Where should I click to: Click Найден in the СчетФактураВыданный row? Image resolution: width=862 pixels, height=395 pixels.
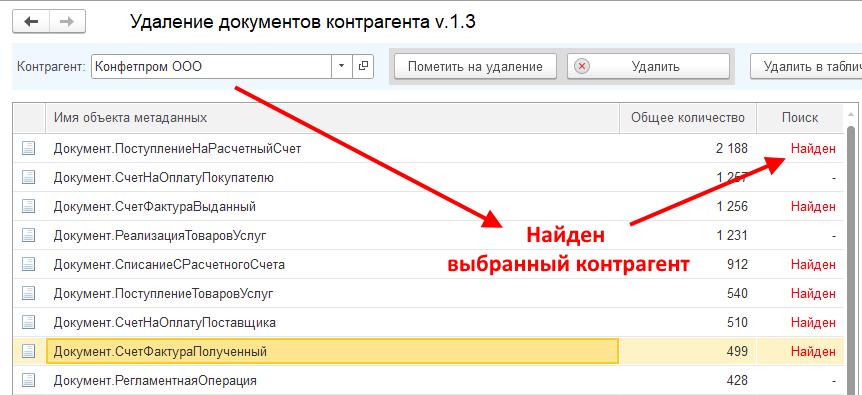(x=813, y=207)
